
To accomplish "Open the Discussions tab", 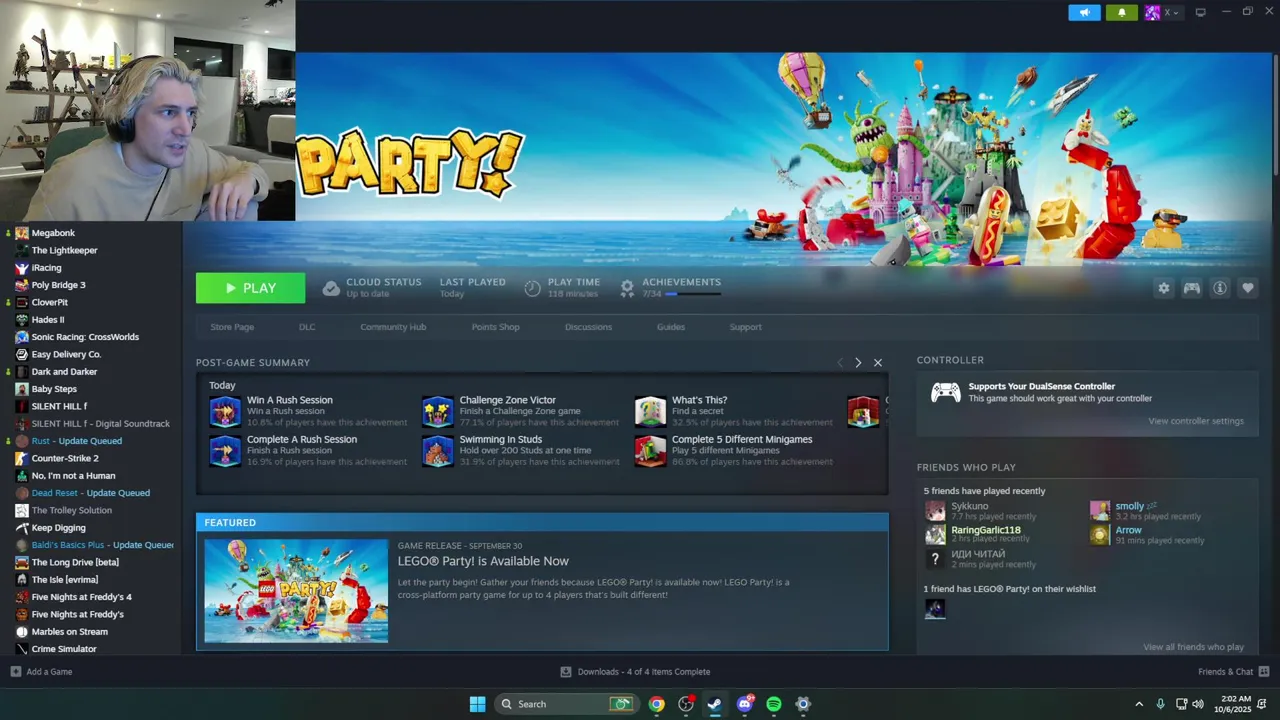I will (588, 327).
